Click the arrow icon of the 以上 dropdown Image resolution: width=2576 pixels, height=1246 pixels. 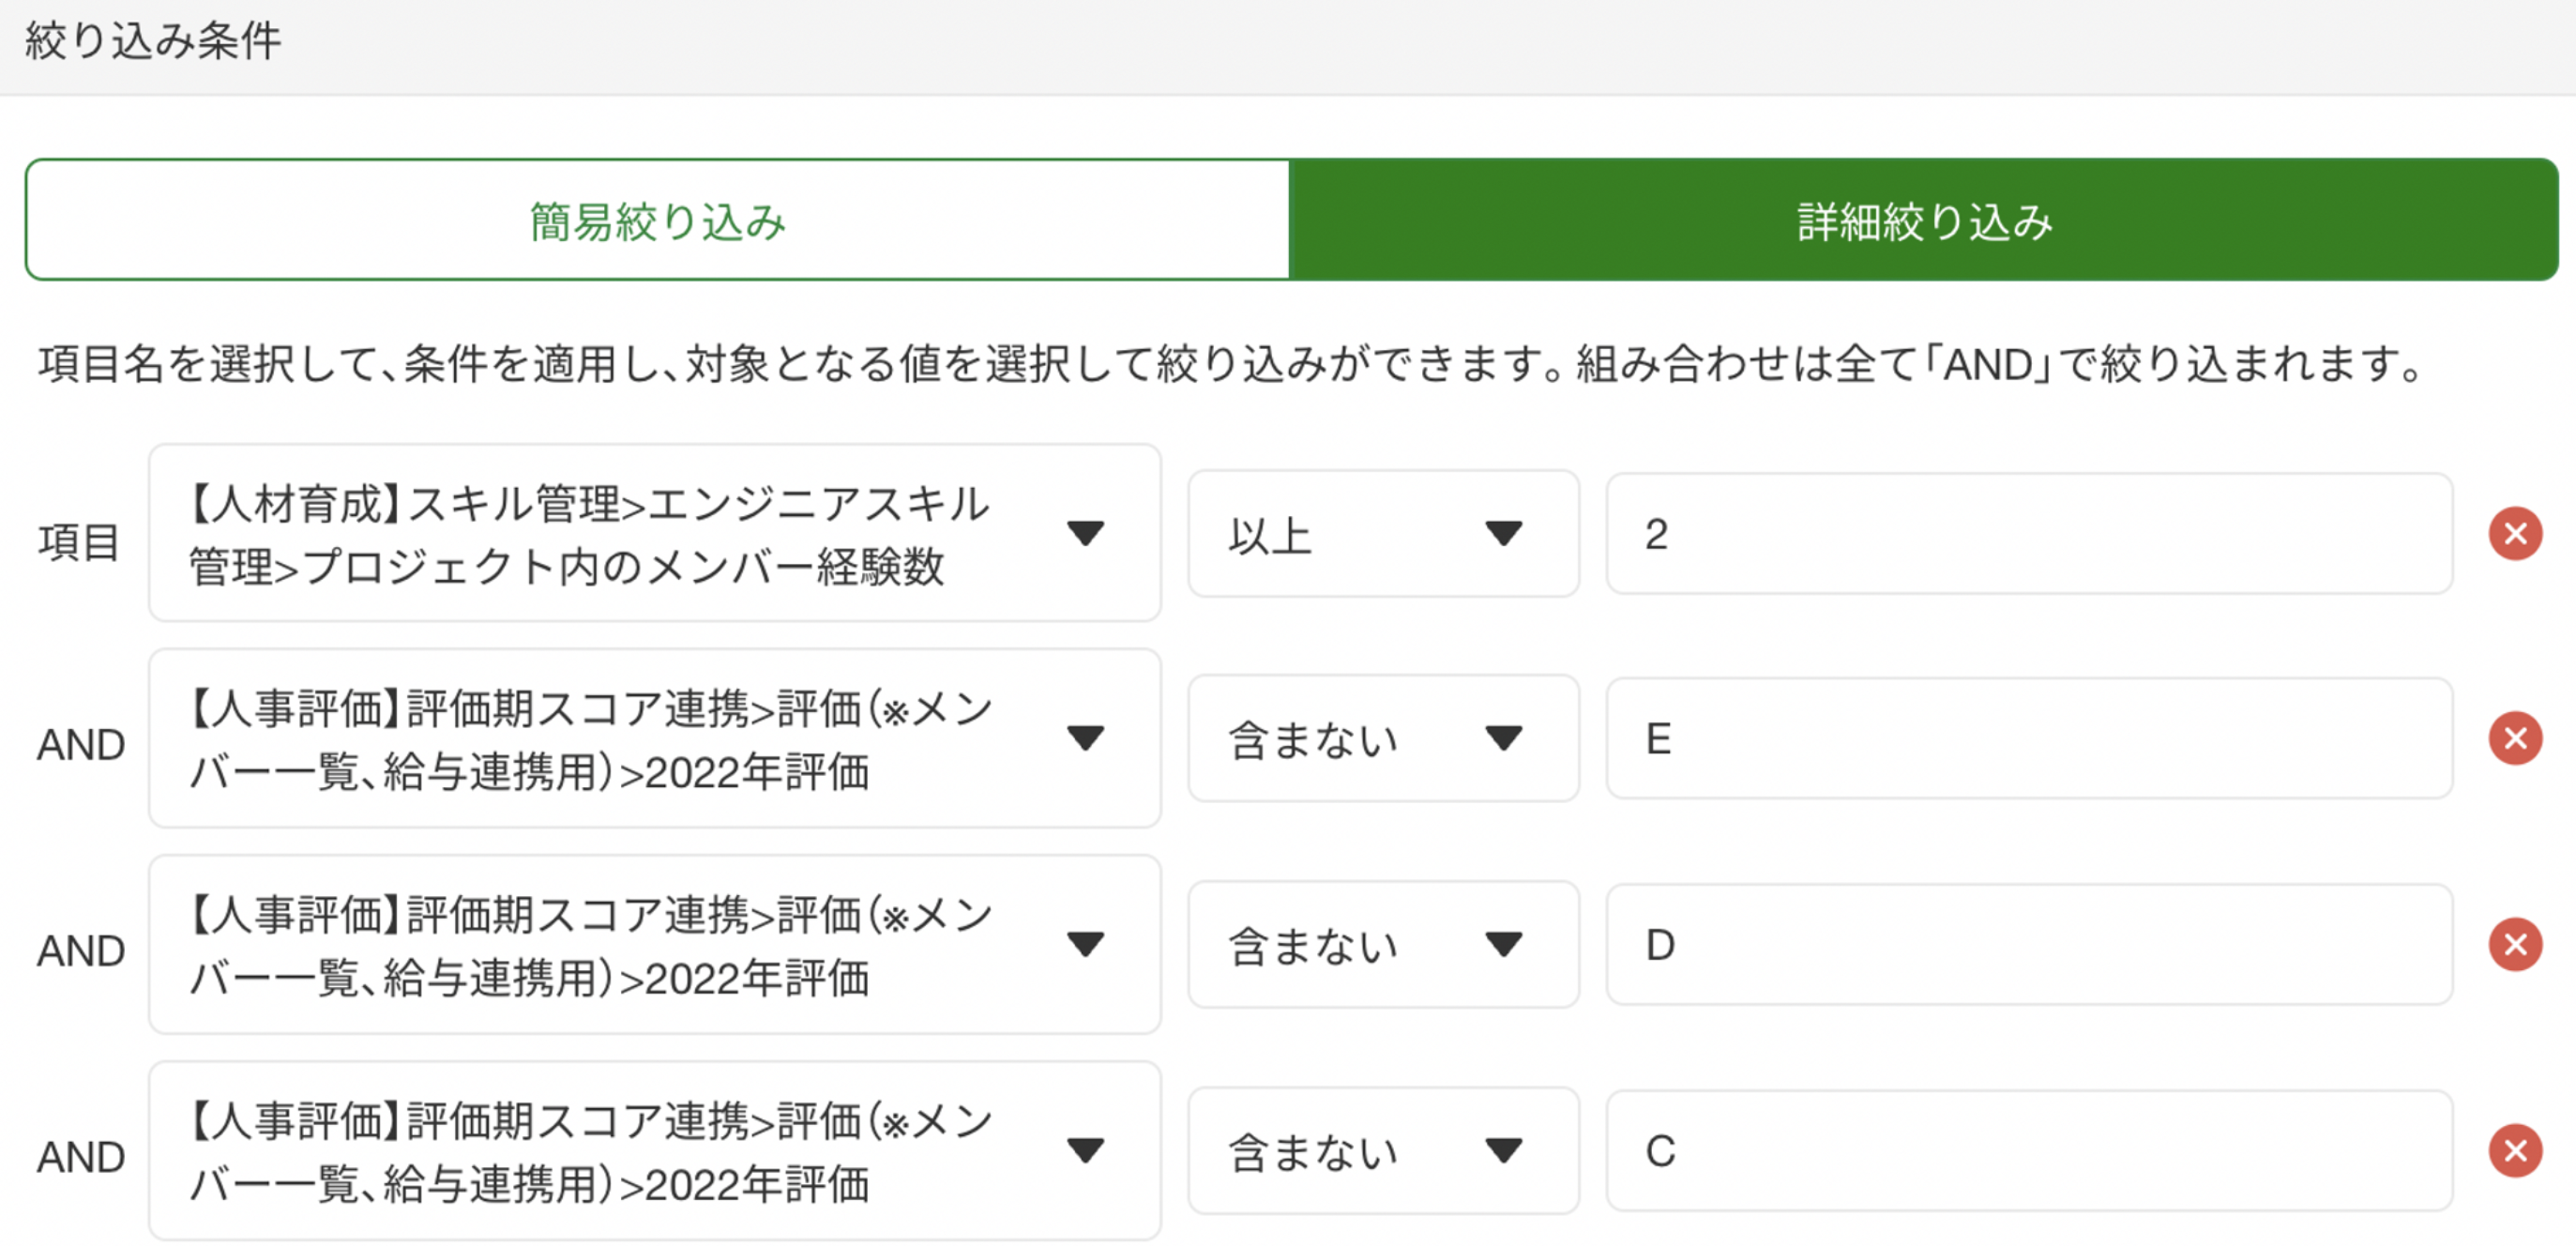click(x=1503, y=534)
